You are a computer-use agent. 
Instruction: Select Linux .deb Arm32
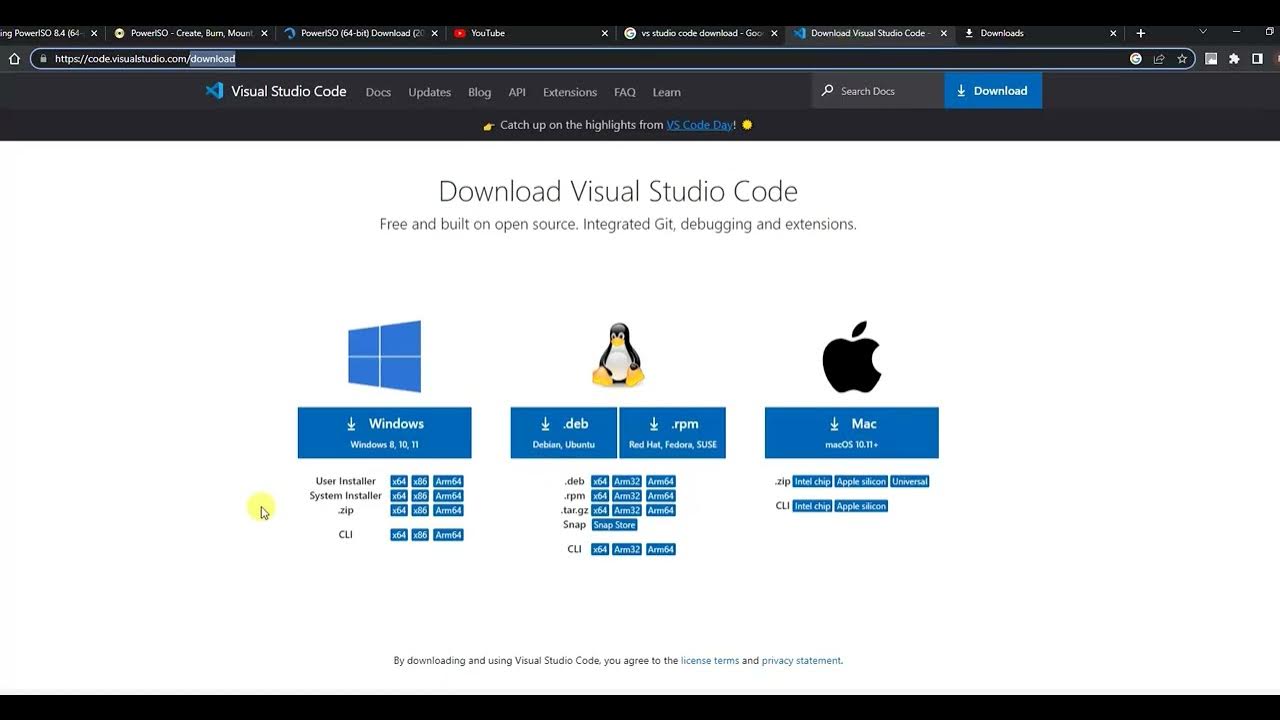627,481
